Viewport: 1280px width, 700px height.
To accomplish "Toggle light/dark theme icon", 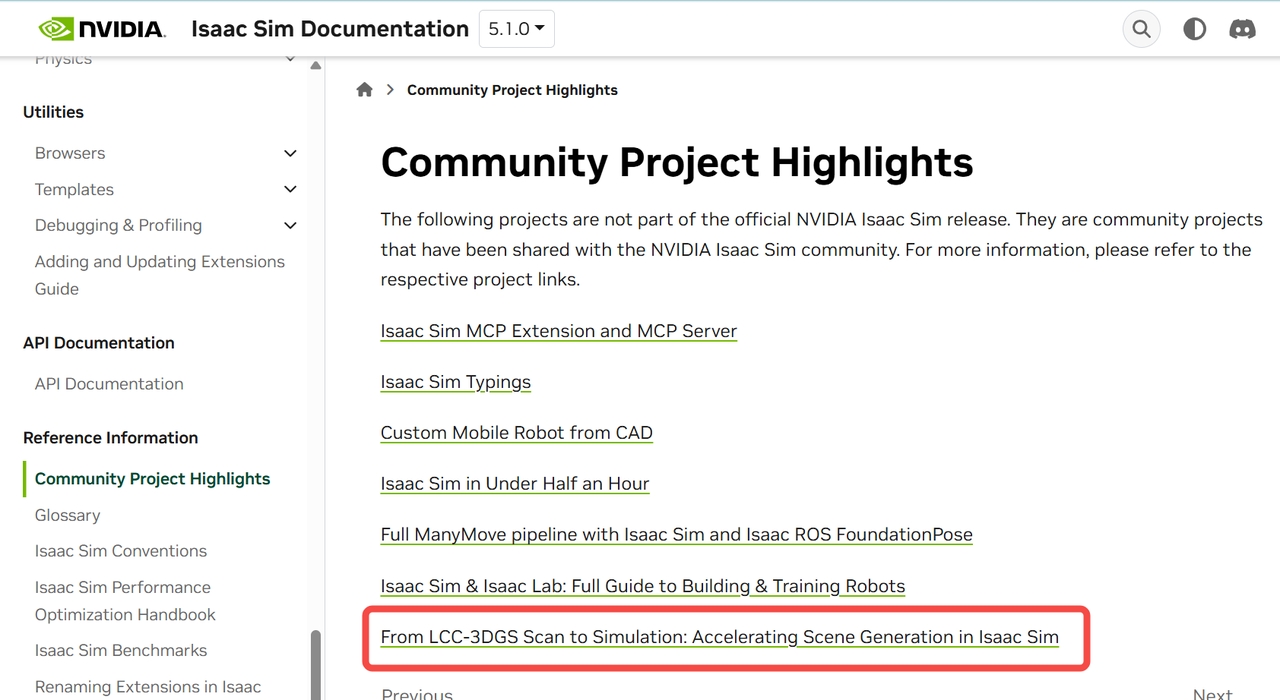I will [x=1194, y=29].
